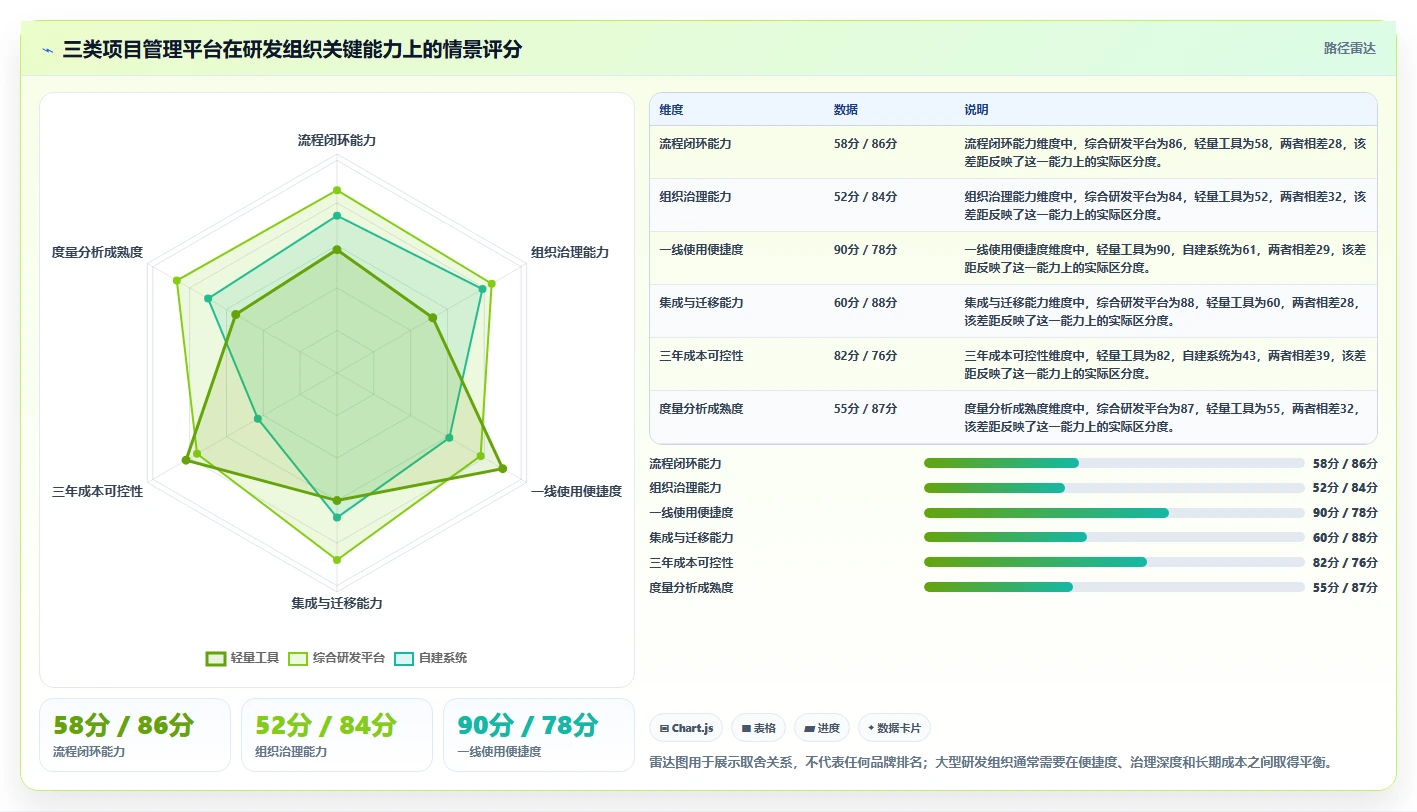Click the 数据 column header
Screen dimensions: 1417x812
click(x=845, y=109)
